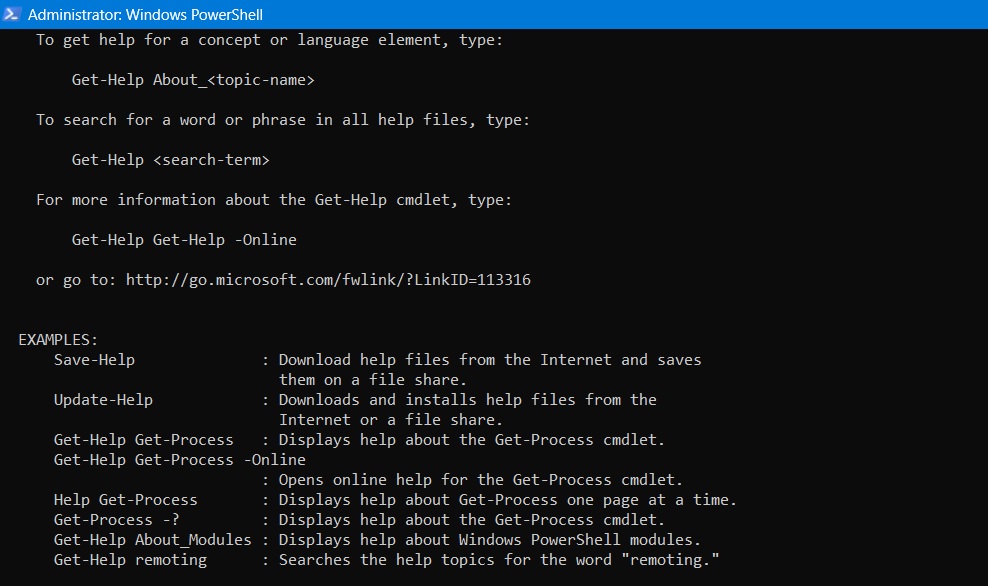Select the Administrator: Windows PowerShell title text
This screenshot has width=988, height=586.
click(146, 15)
